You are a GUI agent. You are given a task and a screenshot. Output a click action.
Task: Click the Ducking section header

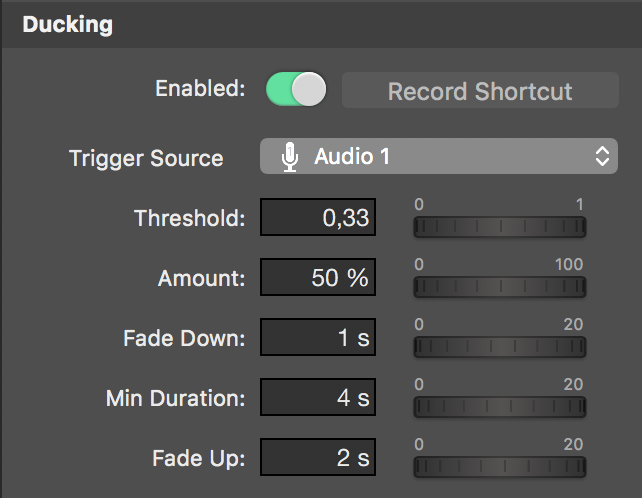tap(68, 25)
